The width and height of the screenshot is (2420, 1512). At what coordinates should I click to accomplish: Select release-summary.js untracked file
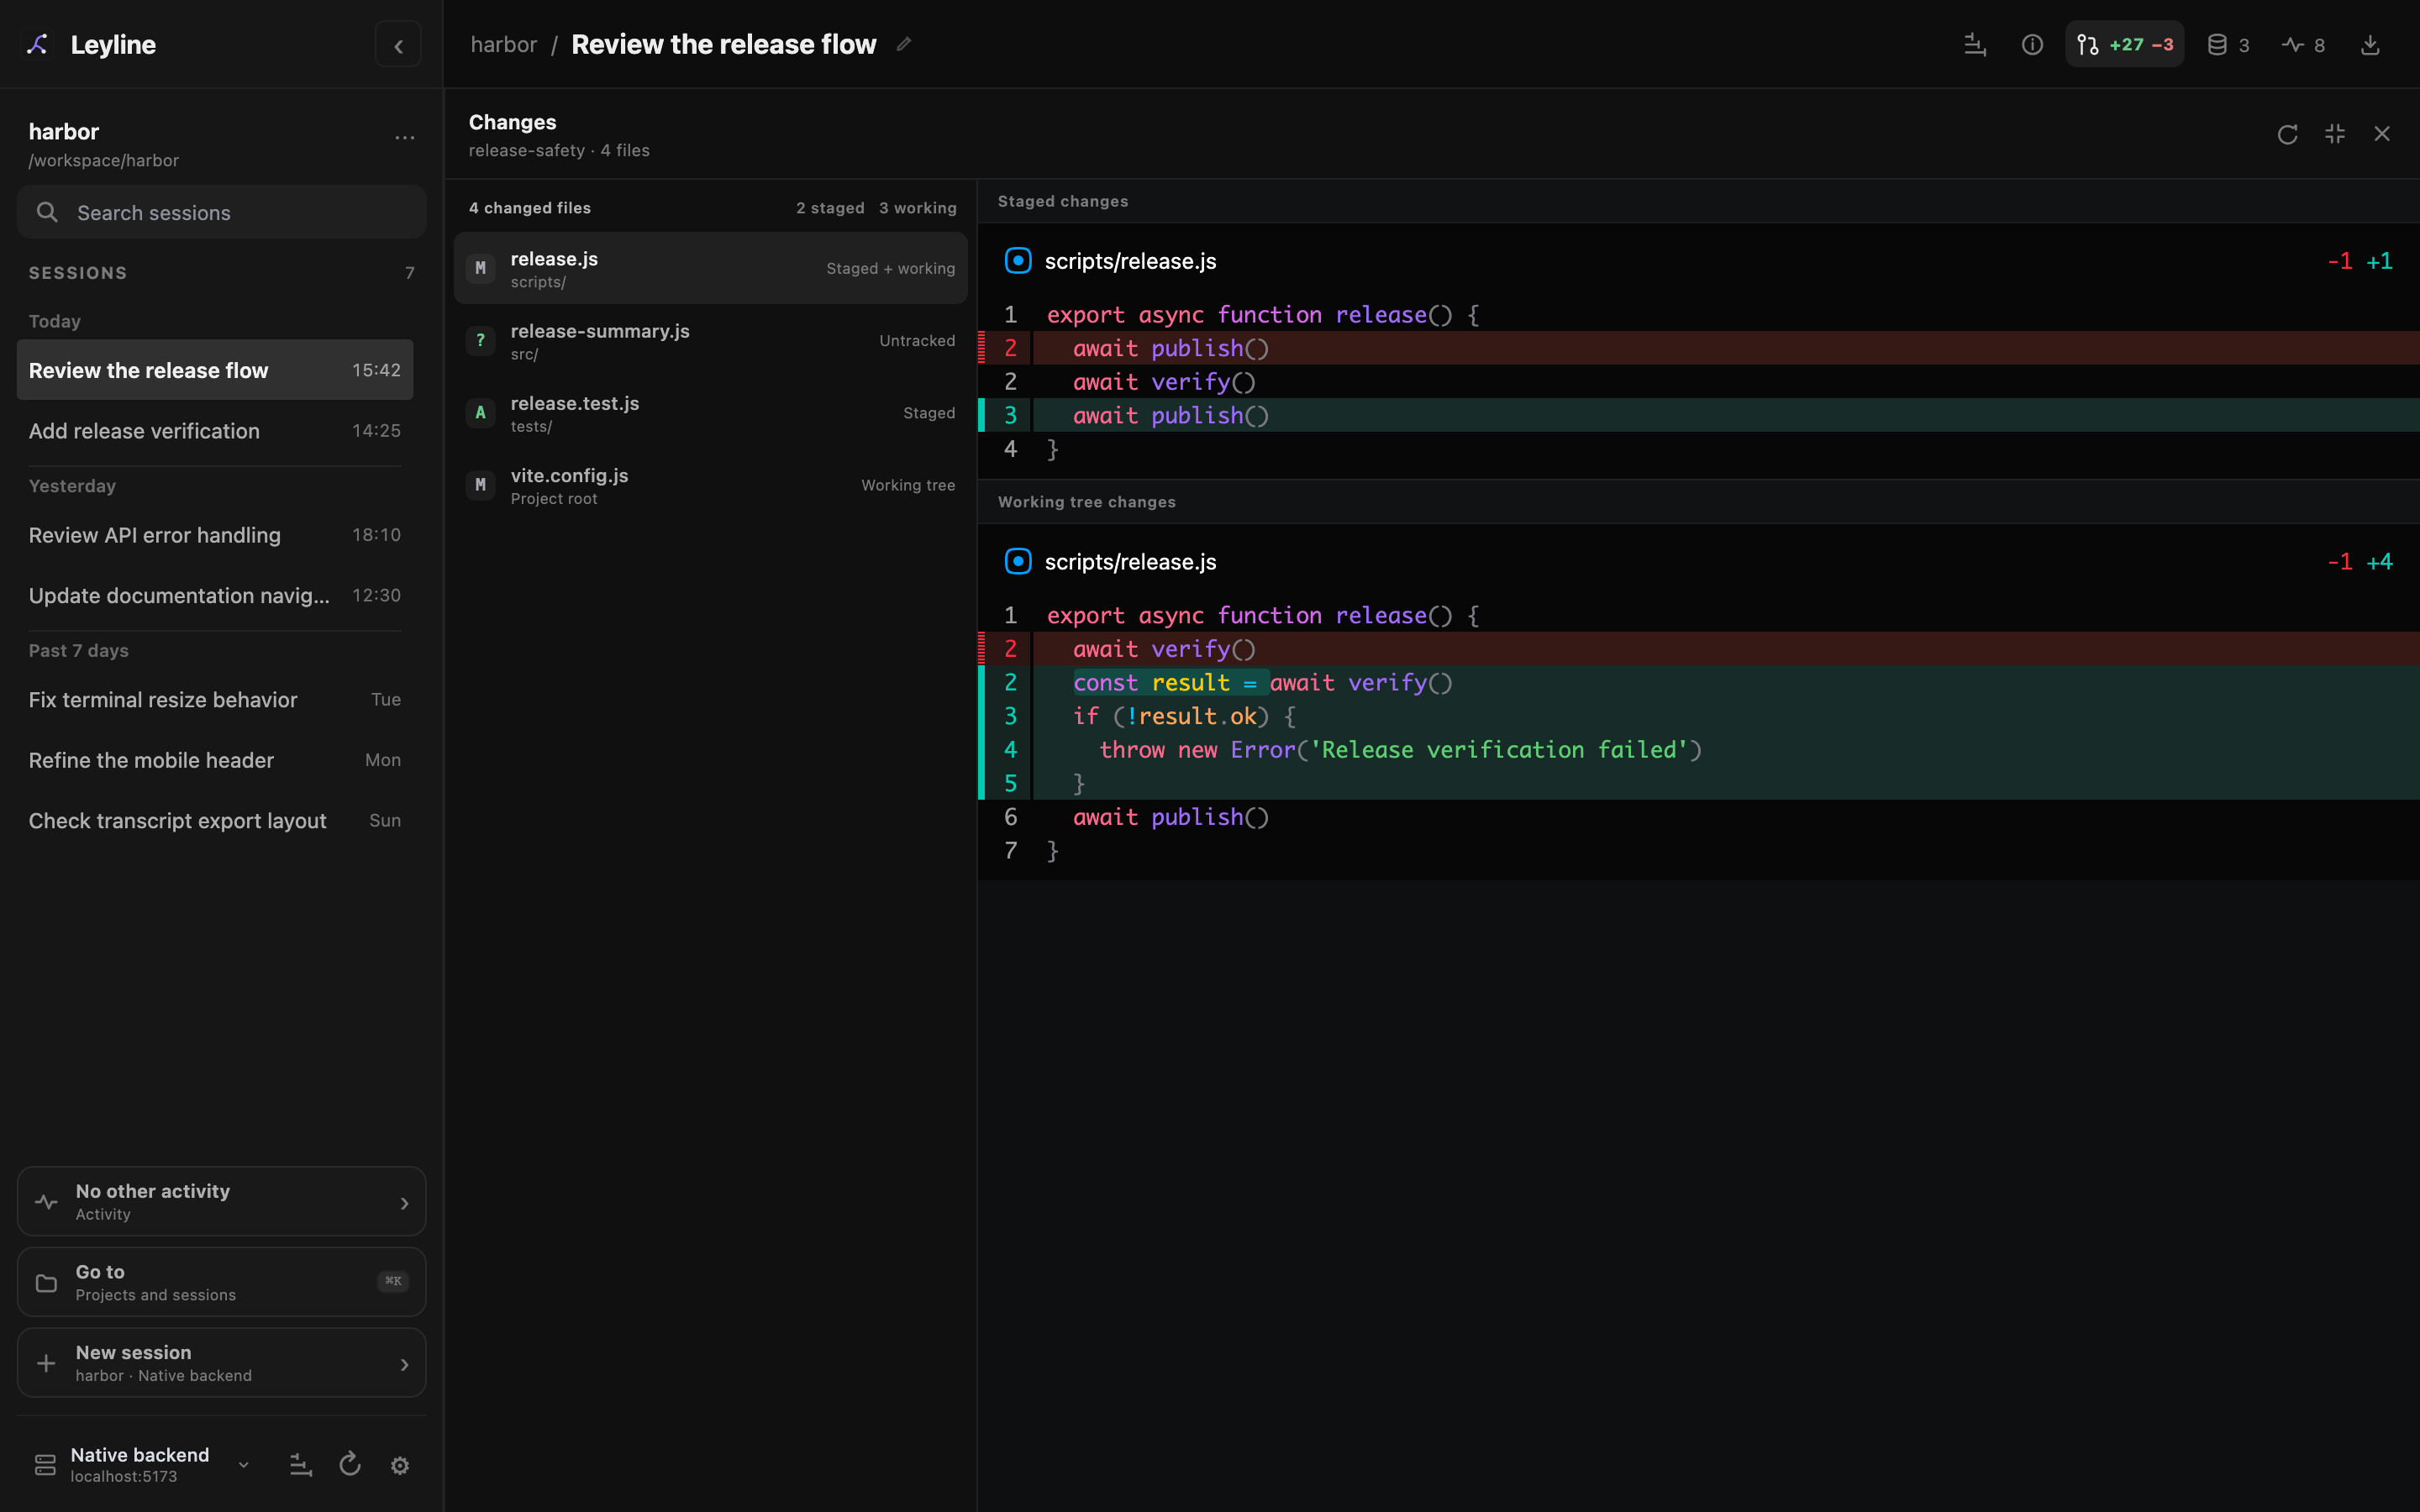click(711, 341)
